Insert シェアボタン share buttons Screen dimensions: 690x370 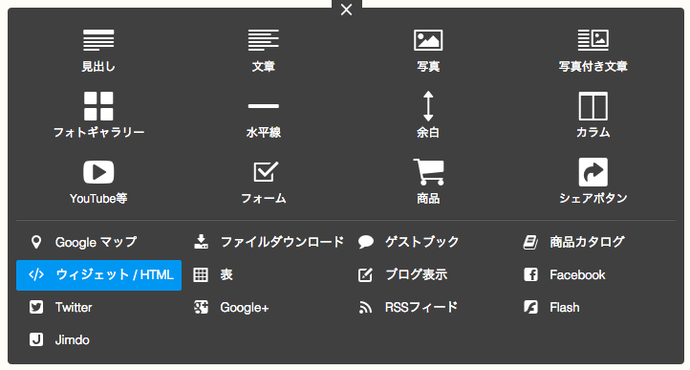point(593,182)
